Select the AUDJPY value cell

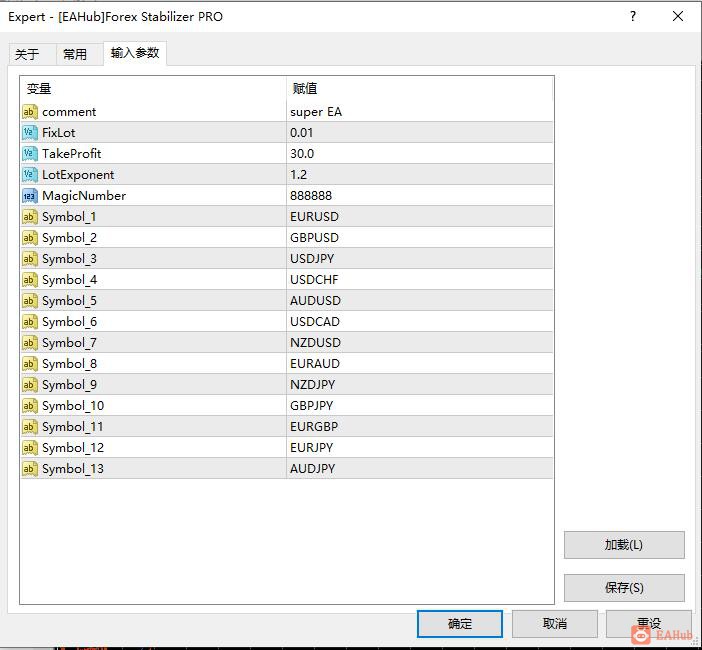click(420, 469)
